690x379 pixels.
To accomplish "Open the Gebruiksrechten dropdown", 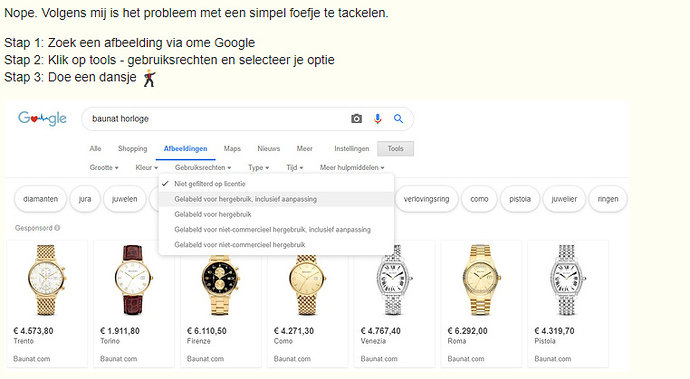I will point(203,168).
